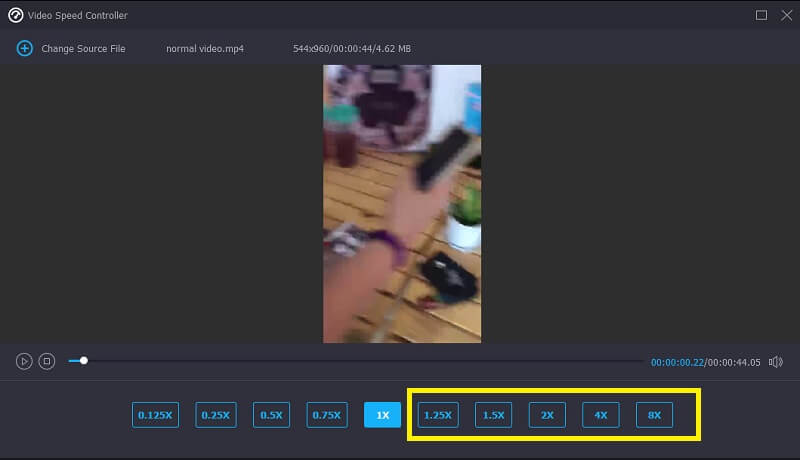Viewport: 800px width, 460px height.
Task: Reset speed to 1X
Action: [x=383, y=415]
